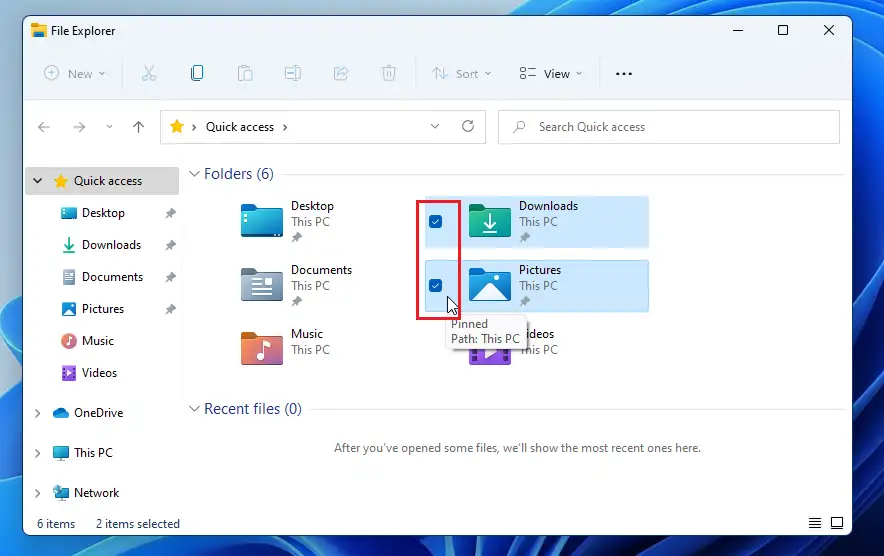Select Desktop in the navigation pane
The height and width of the screenshot is (556, 884).
tap(102, 213)
